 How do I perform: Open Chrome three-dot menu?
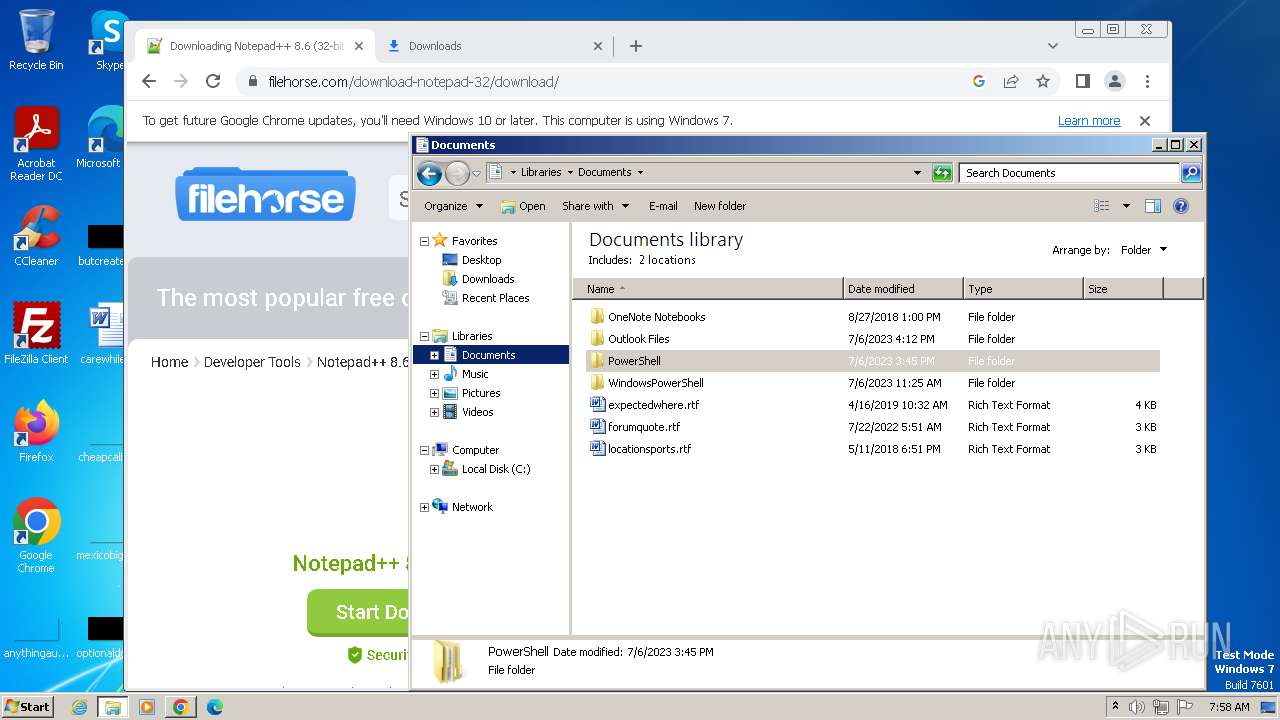[x=1147, y=82]
